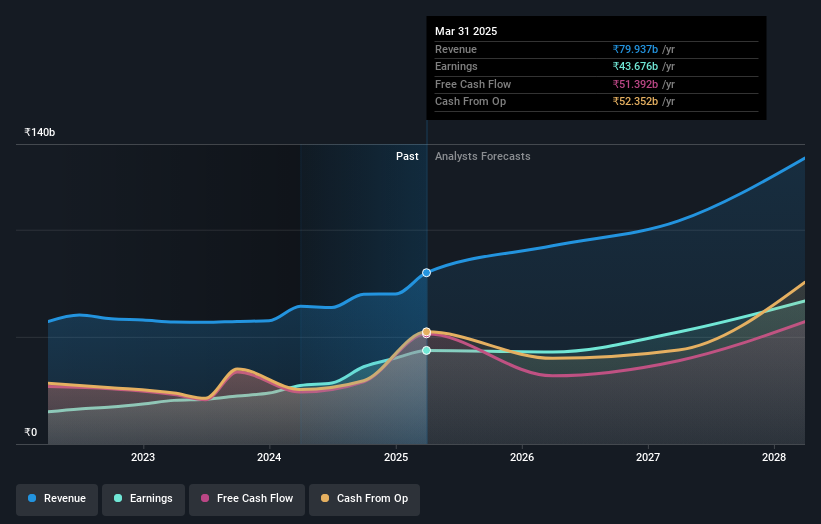This screenshot has width=821, height=524.
Task: Click the Earnings data point marker
Action: click(x=427, y=350)
